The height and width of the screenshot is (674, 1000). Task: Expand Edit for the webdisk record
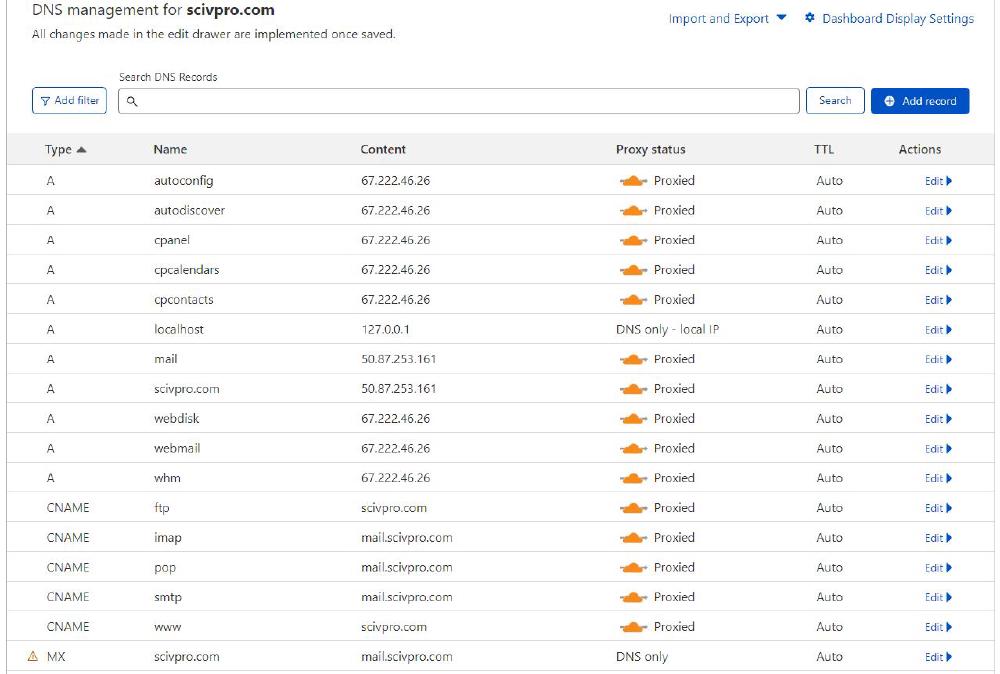[x=938, y=419]
